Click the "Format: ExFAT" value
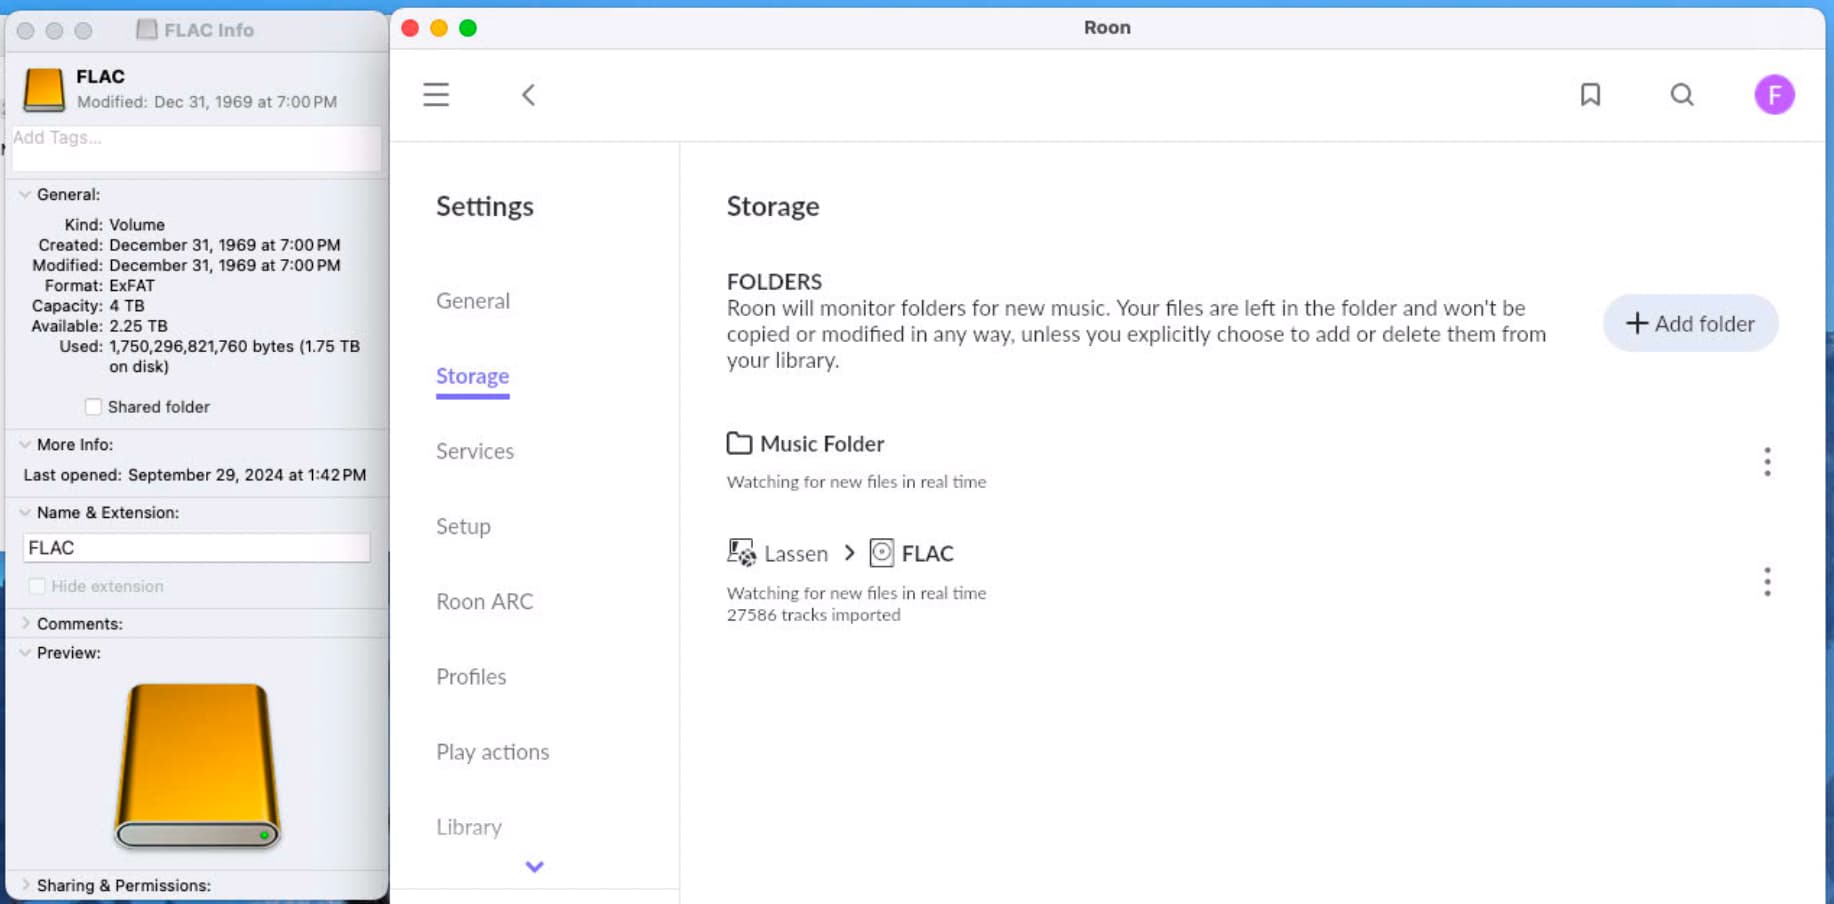This screenshot has width=1834, height=904. click(x=132, y=286)
